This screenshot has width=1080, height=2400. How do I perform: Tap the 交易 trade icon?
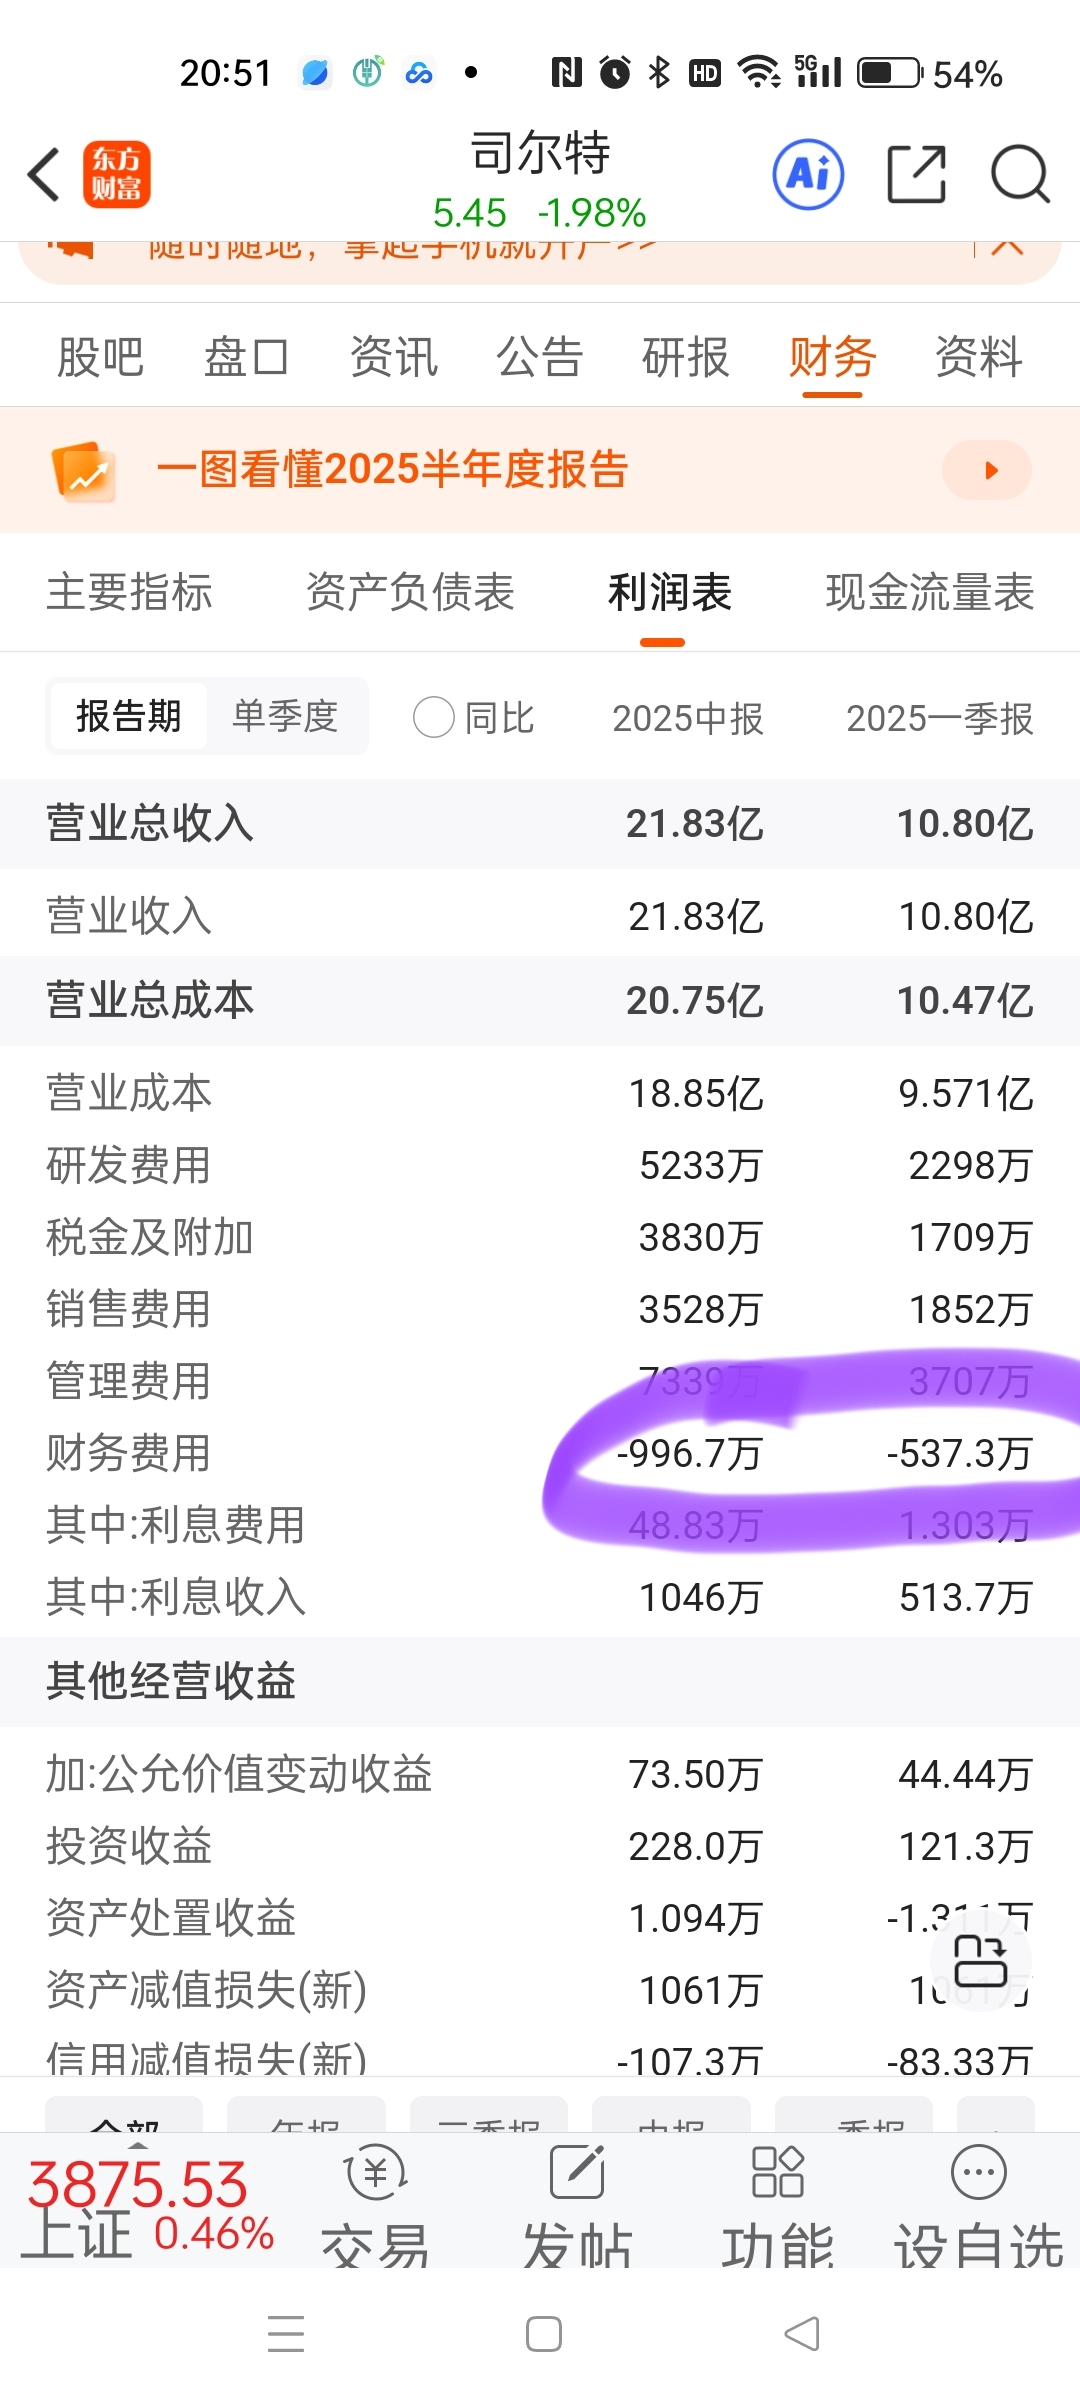coord(376,2172)
